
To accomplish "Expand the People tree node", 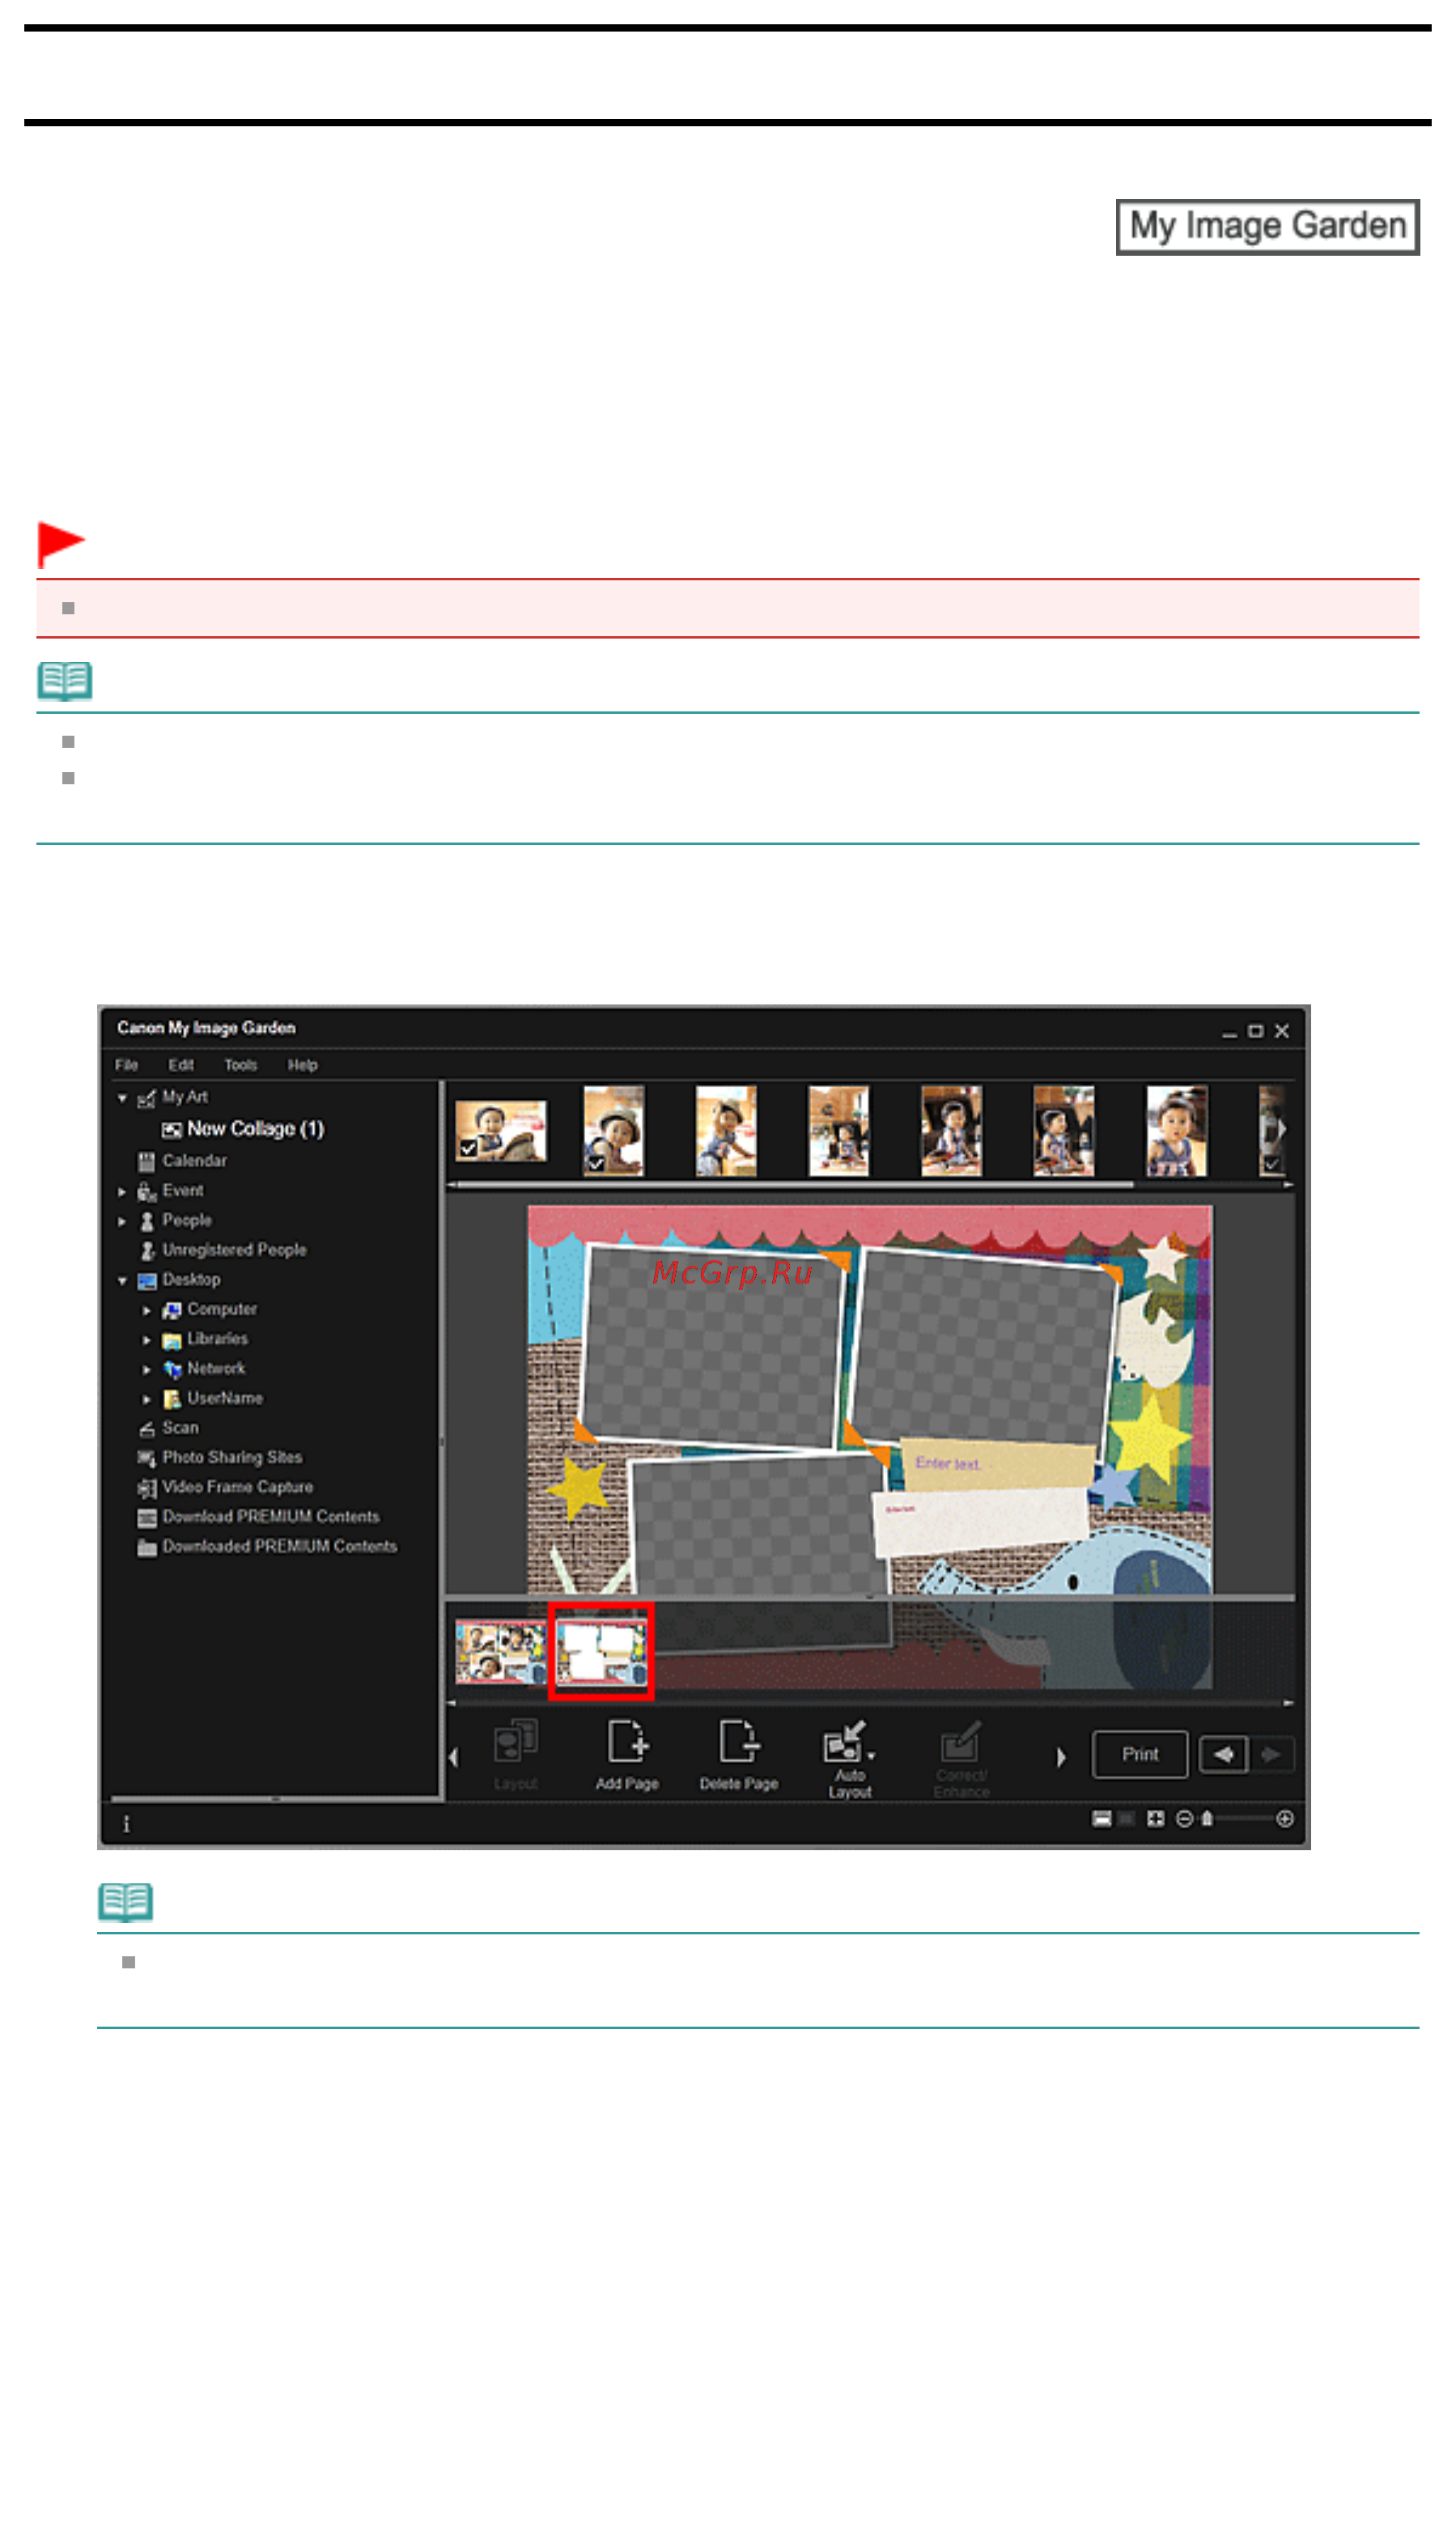I will point(122,1222).
